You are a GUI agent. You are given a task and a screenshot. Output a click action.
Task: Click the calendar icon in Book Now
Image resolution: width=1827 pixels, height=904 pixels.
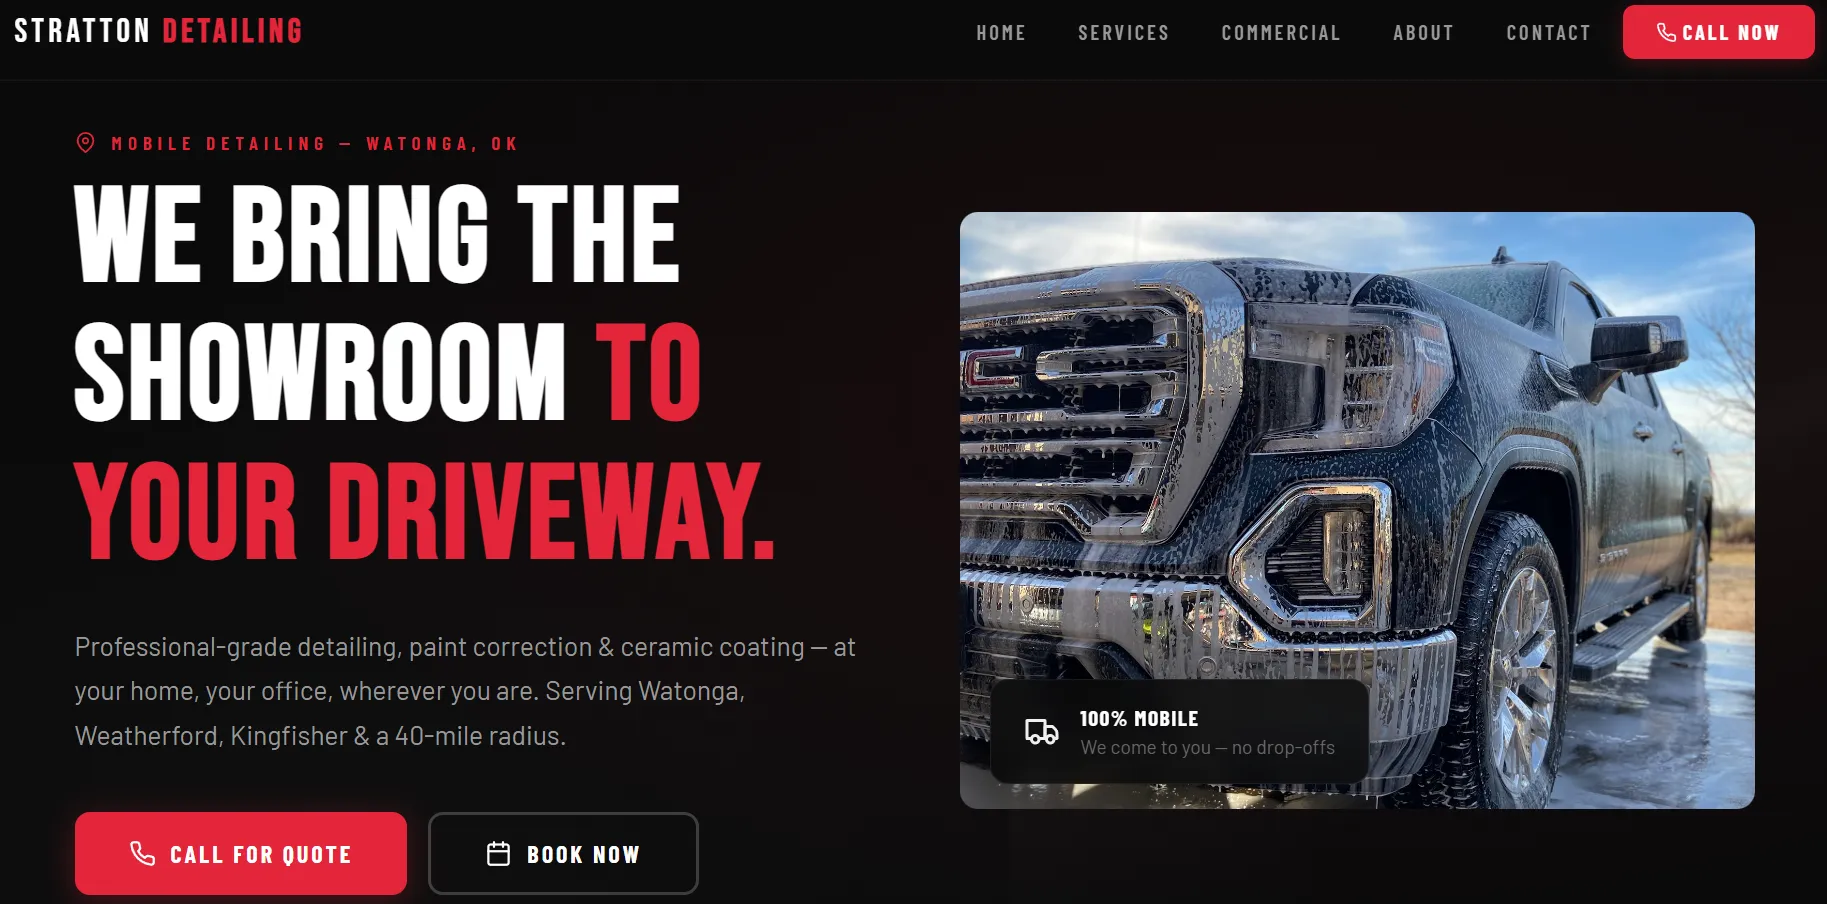pos(498,853)
